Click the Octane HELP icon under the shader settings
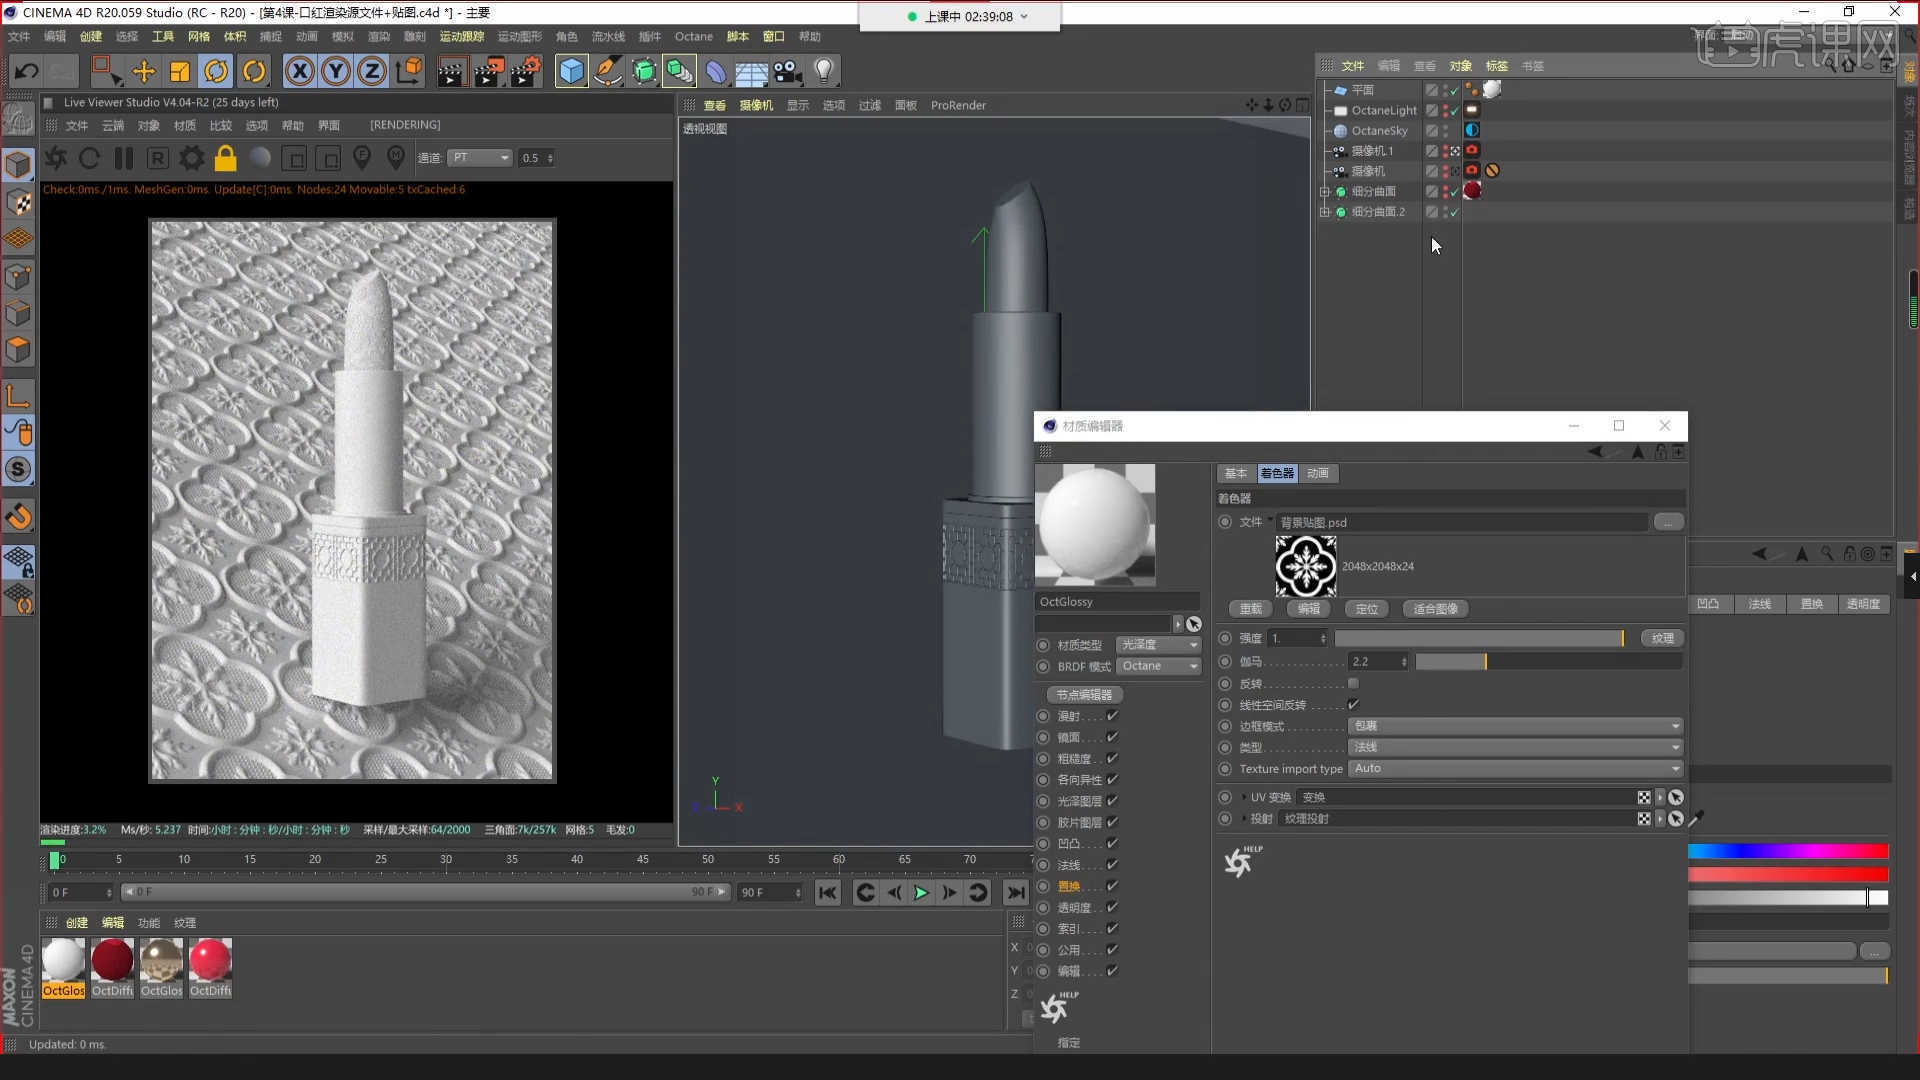Screen dimensions: 1920x1080 1241,861
